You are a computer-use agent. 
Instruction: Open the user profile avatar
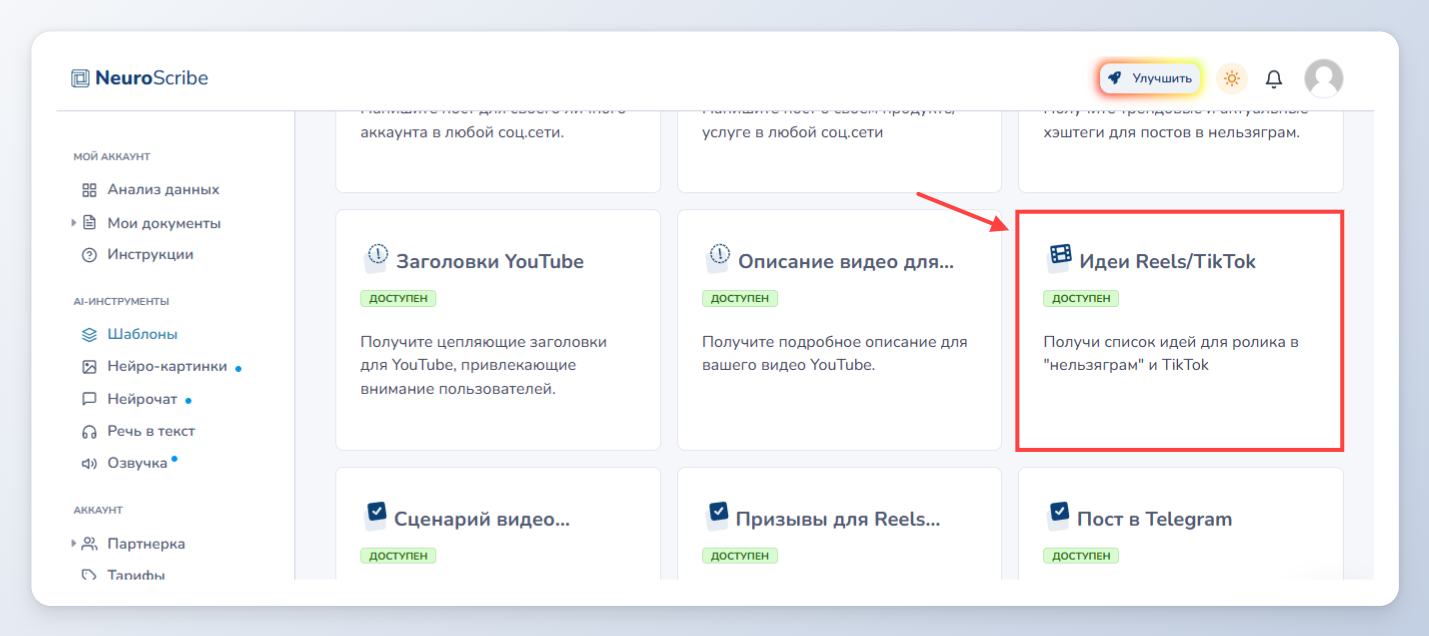coord(1324,78)
